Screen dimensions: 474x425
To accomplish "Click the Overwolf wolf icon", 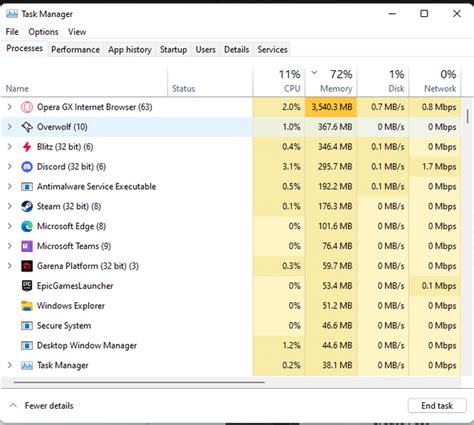I will click(27, 127).
